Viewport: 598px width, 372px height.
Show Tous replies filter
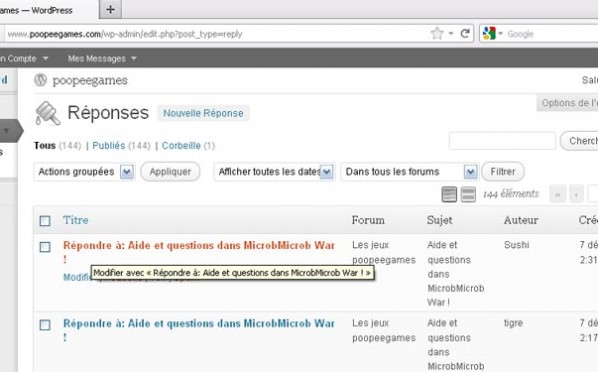coord(45,145)
